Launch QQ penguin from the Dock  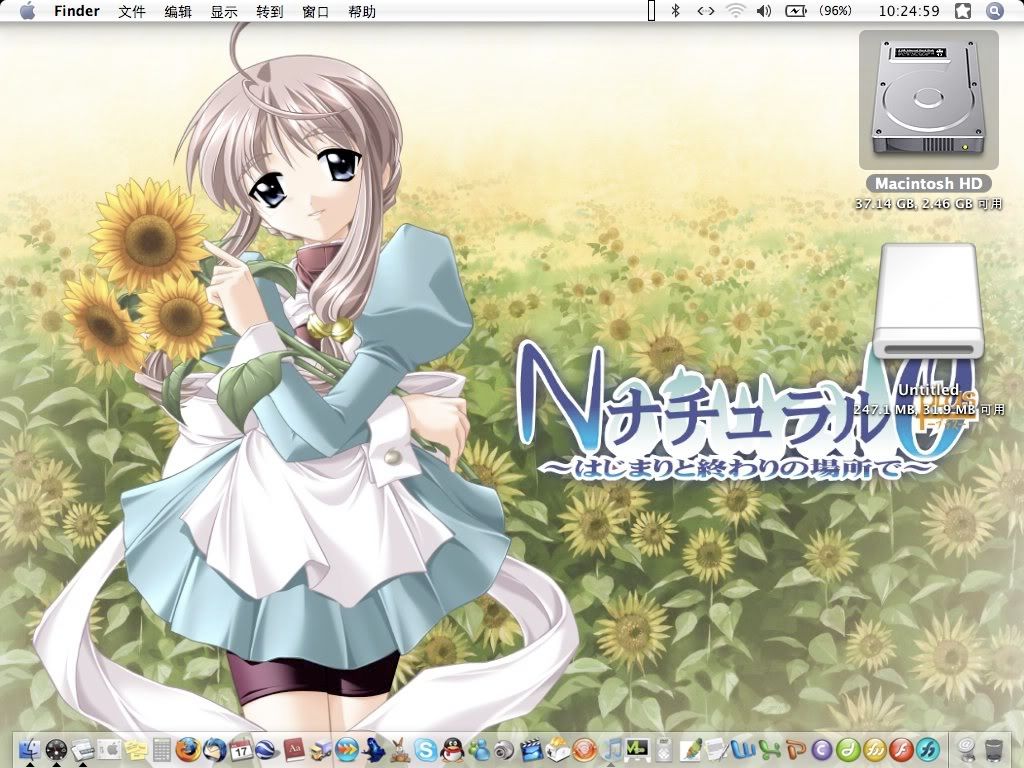click(x=452, y=750)
